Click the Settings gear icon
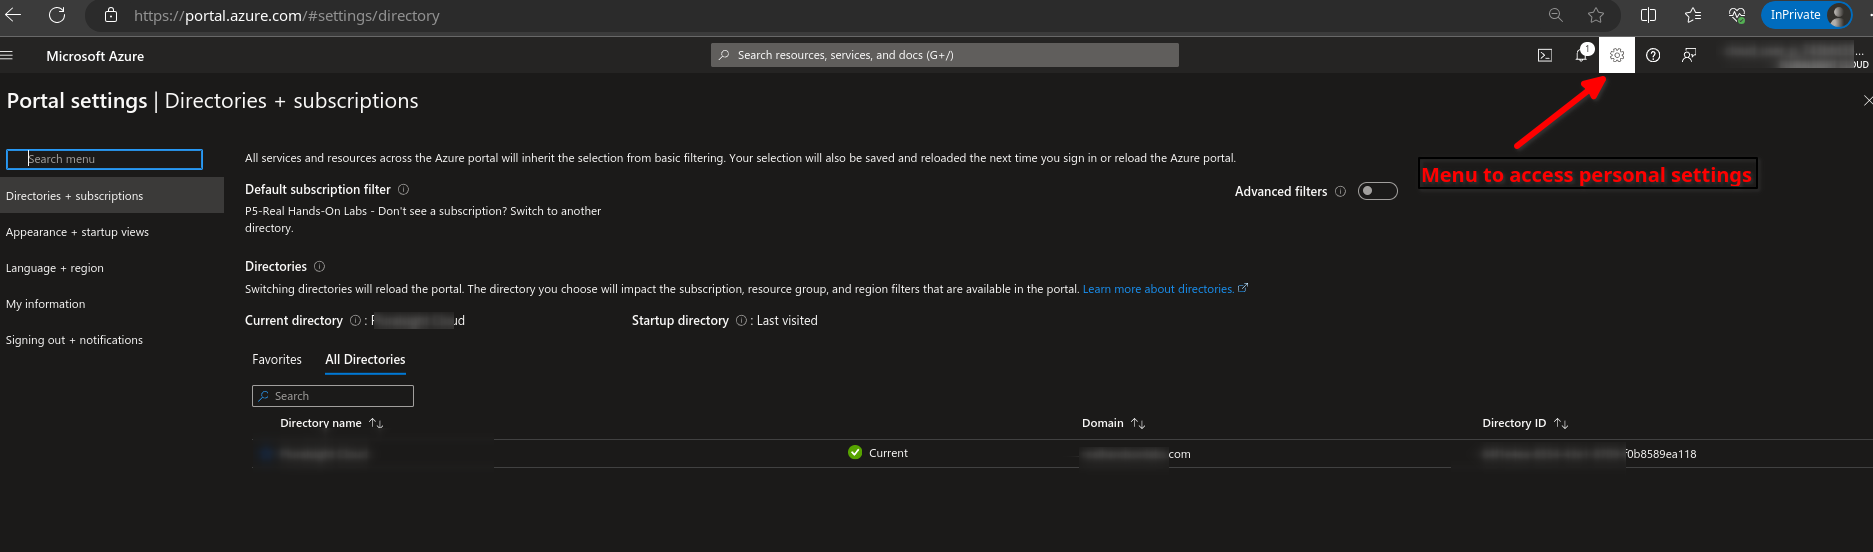 point(1616,55)
